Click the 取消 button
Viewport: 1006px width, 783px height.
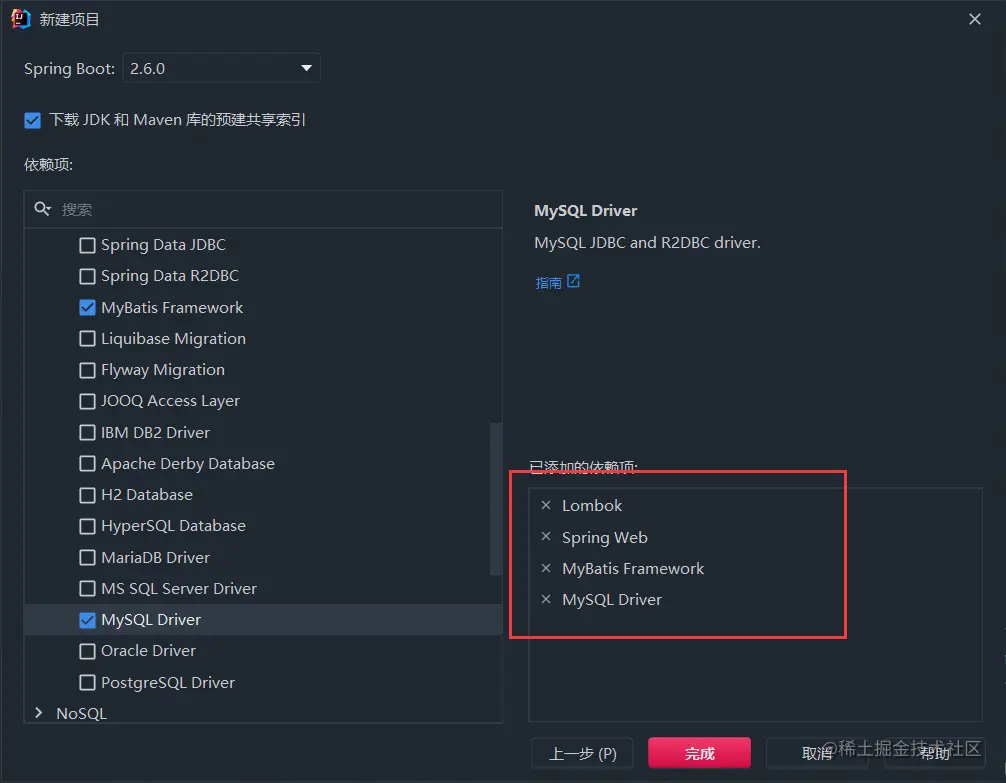pyautogui.click(x=817, y=753)
